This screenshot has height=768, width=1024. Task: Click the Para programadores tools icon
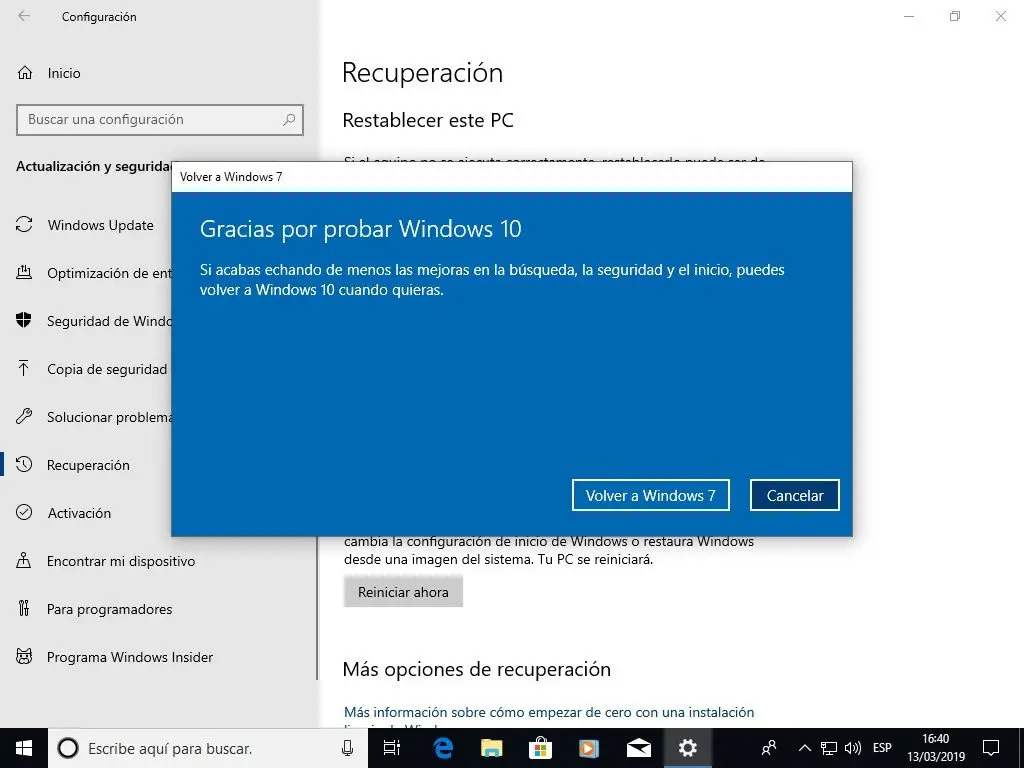coord(24,609)
